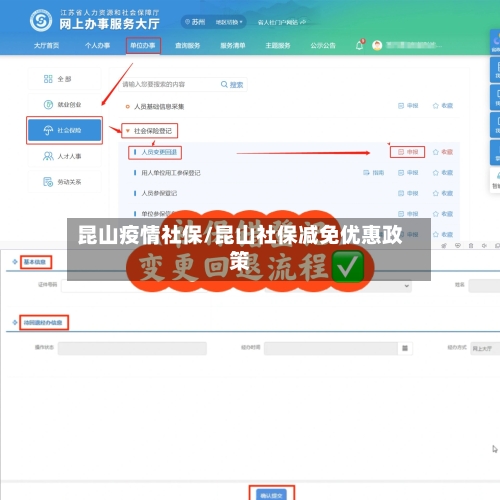Image resolution: width=500 pixels, height=500 pixels.
Task: Click the service search input box
Action: coord(168,84)
